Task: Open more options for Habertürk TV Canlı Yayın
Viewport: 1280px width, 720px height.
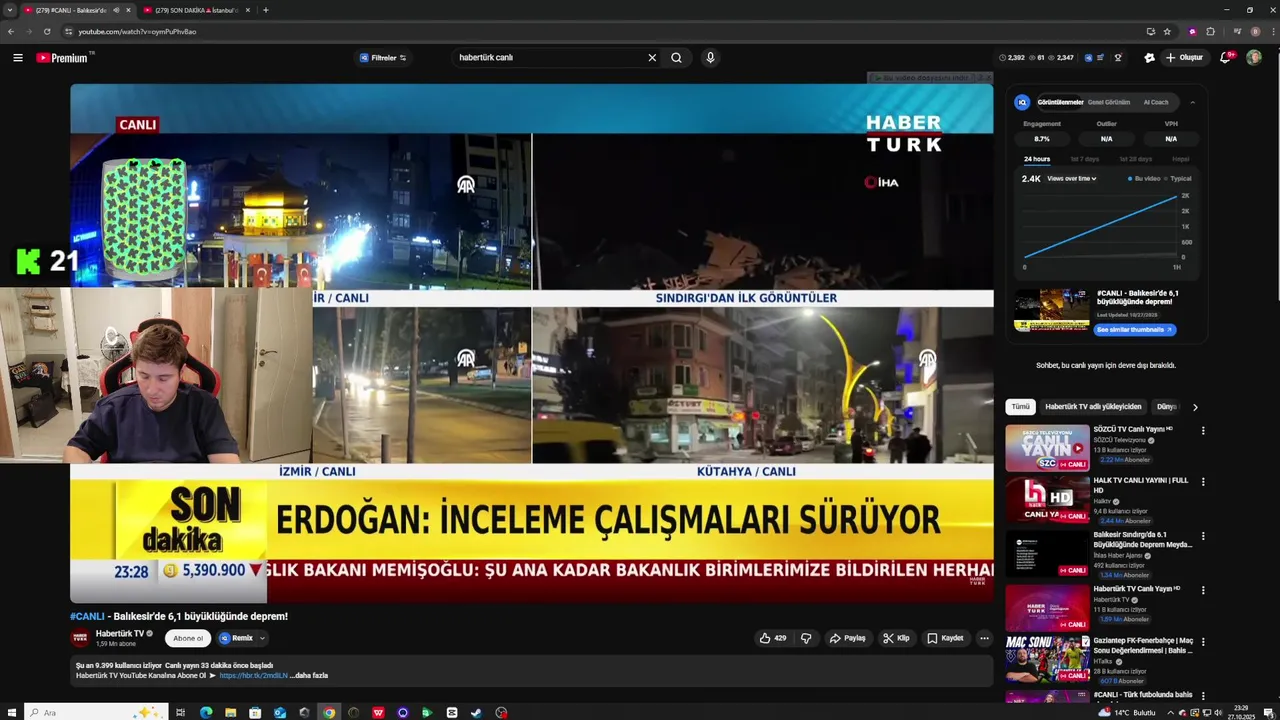Action: [1203, 590]
